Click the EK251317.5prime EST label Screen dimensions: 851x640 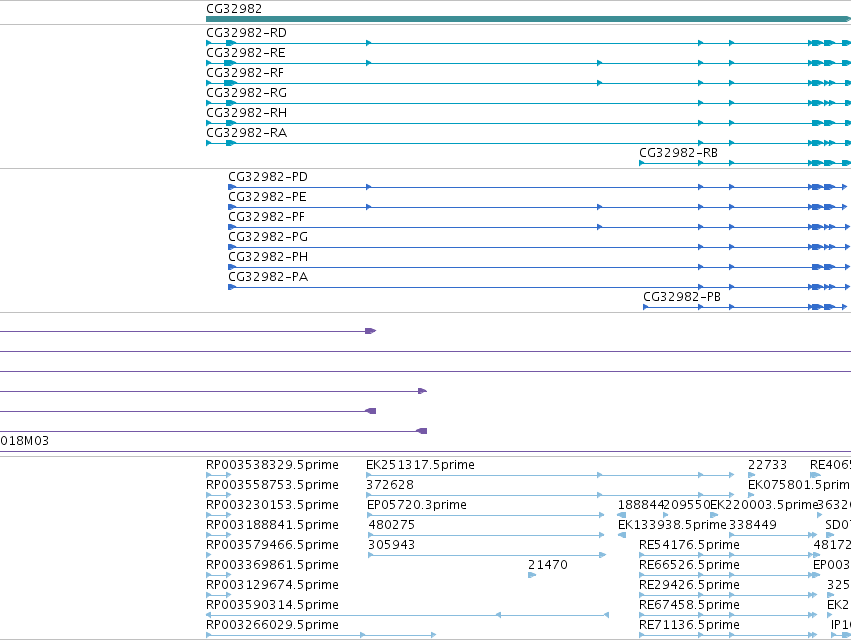tap(421, 465)
